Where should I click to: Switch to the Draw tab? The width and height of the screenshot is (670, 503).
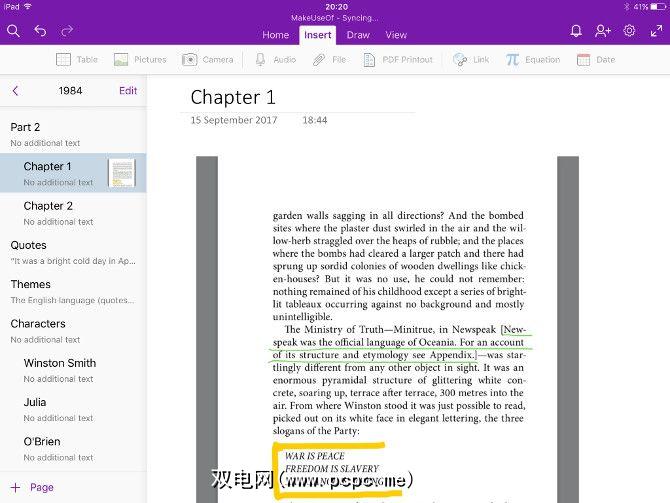[358, 35]
